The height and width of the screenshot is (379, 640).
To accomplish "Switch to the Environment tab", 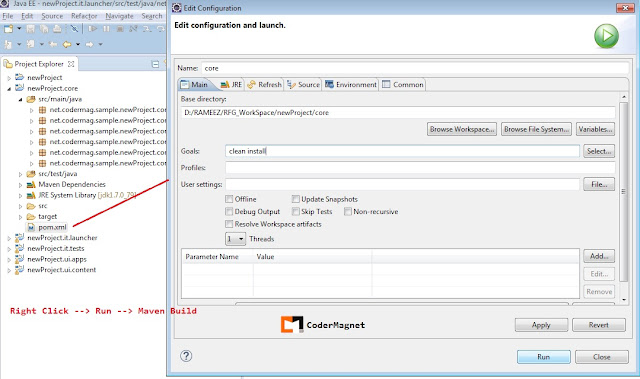I will (x=351, y=84).
